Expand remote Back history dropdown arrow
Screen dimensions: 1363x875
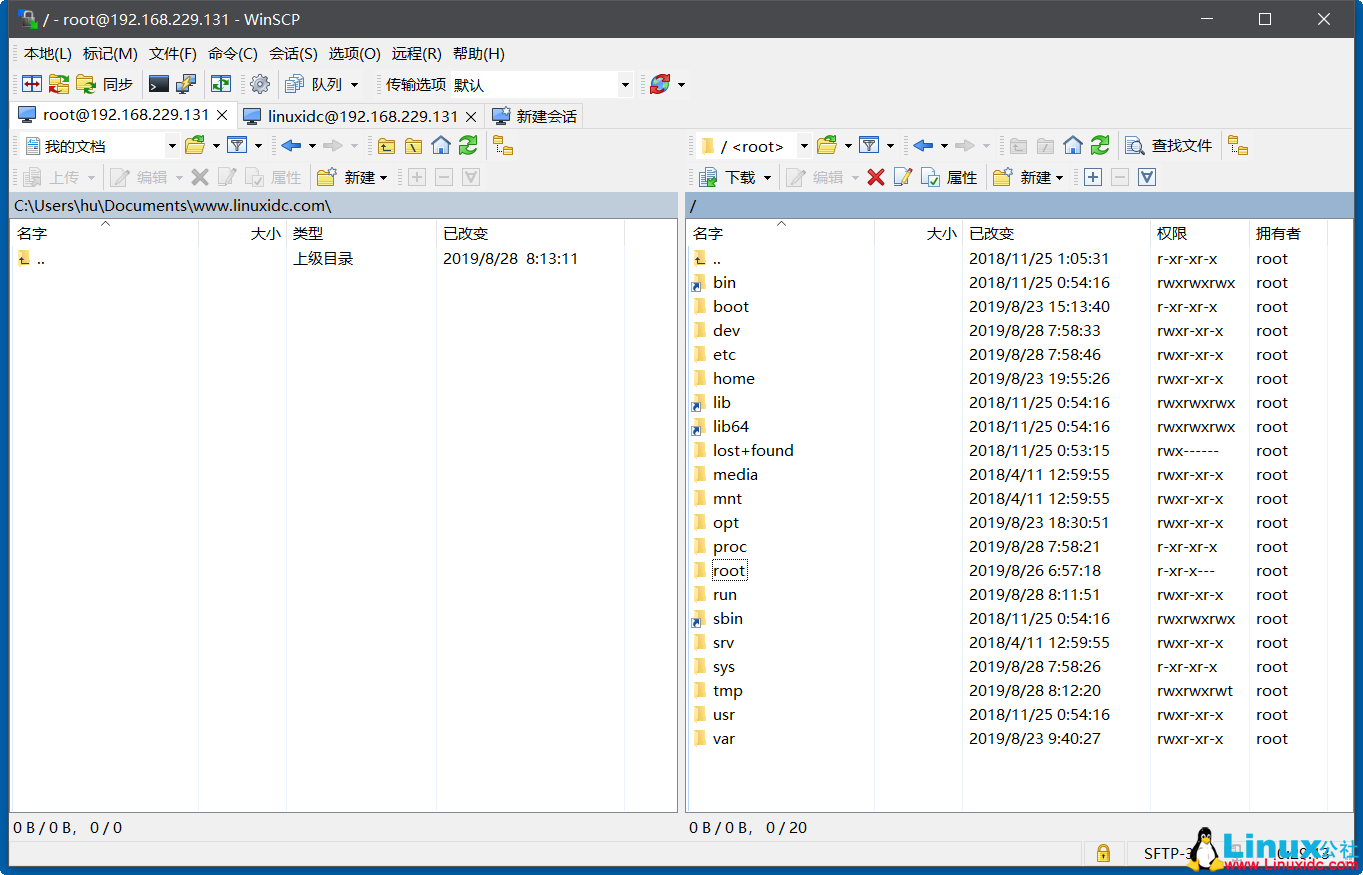click(943, 146)
